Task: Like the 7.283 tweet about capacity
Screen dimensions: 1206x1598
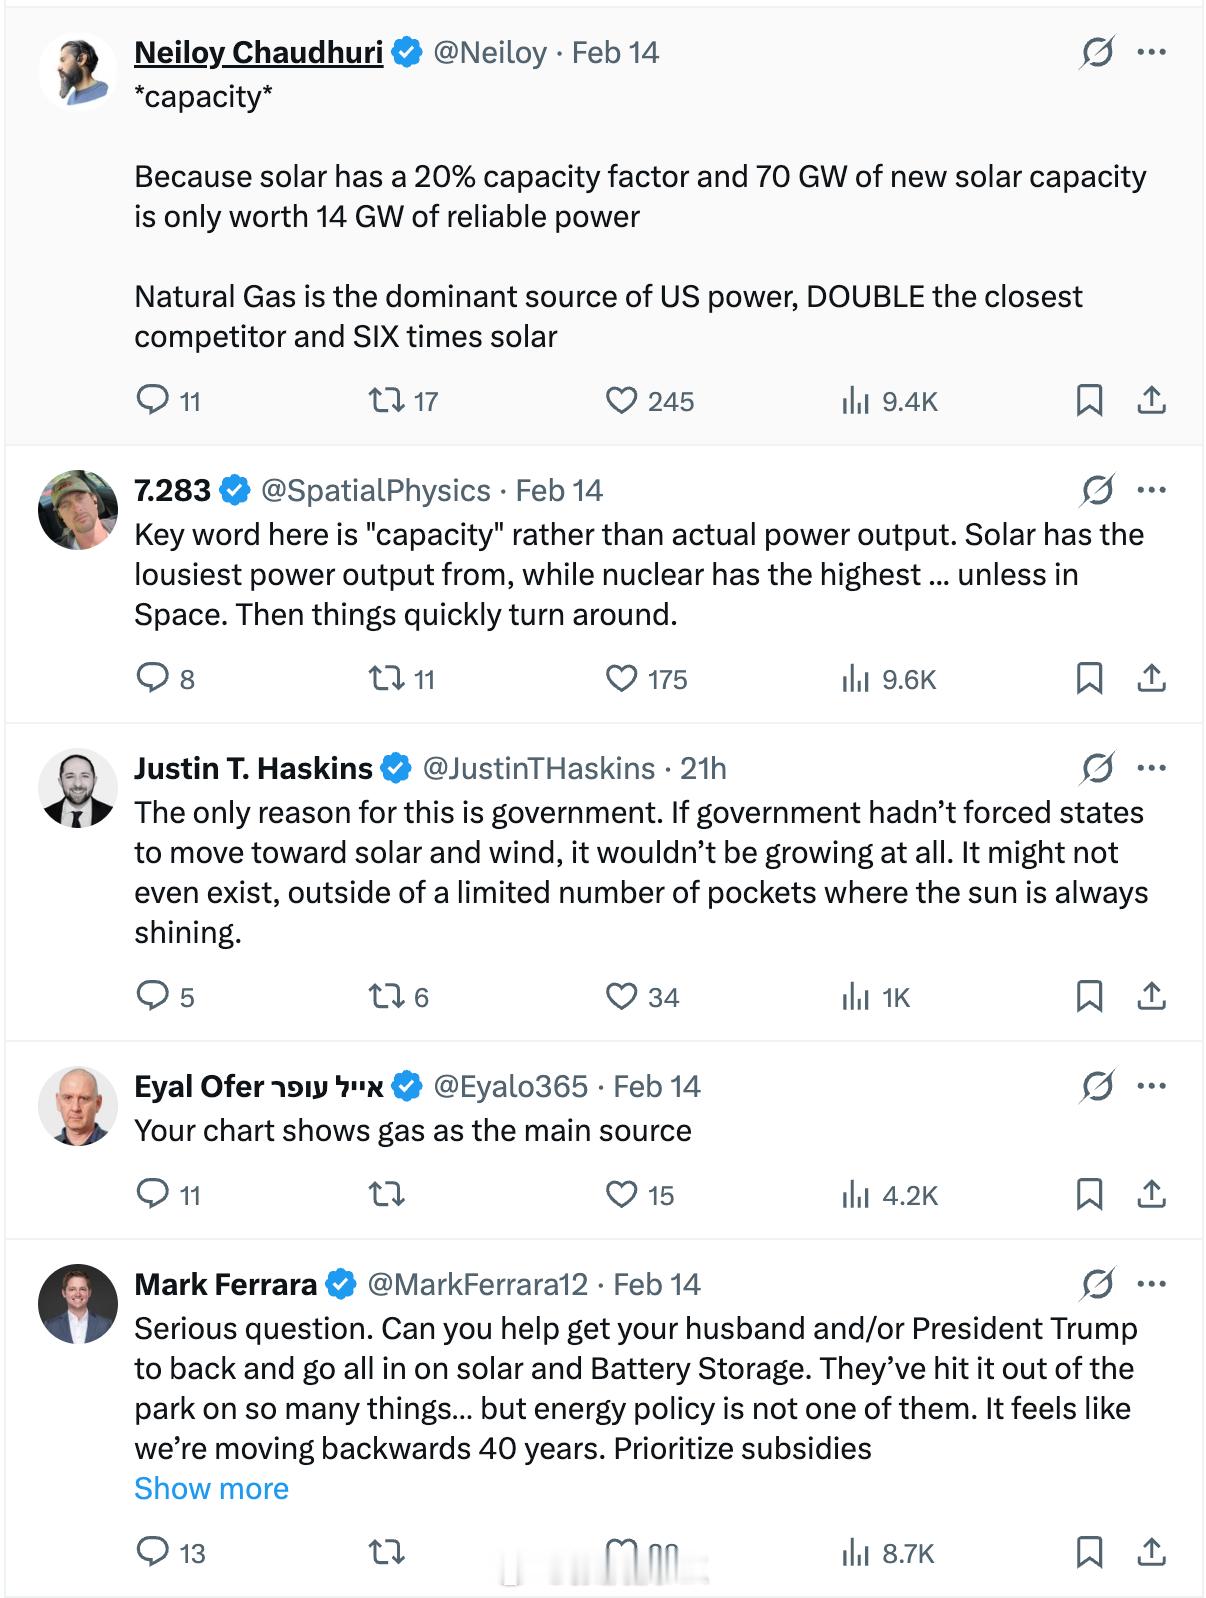Action: point(621,679)
